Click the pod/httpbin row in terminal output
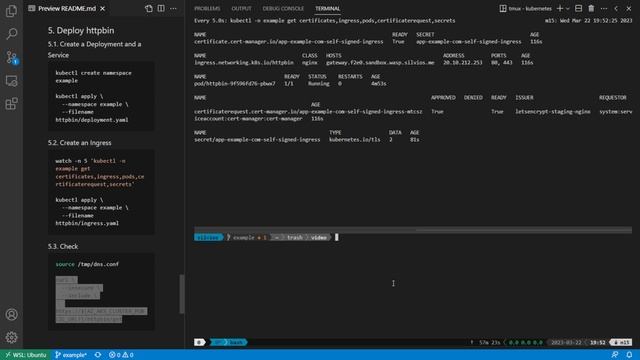 pos(290,84)
